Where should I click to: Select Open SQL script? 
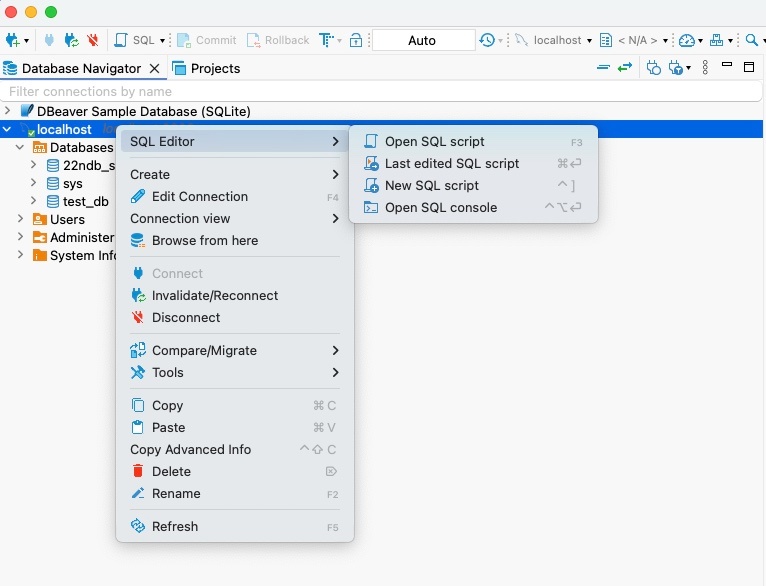[x=473, y=142]
